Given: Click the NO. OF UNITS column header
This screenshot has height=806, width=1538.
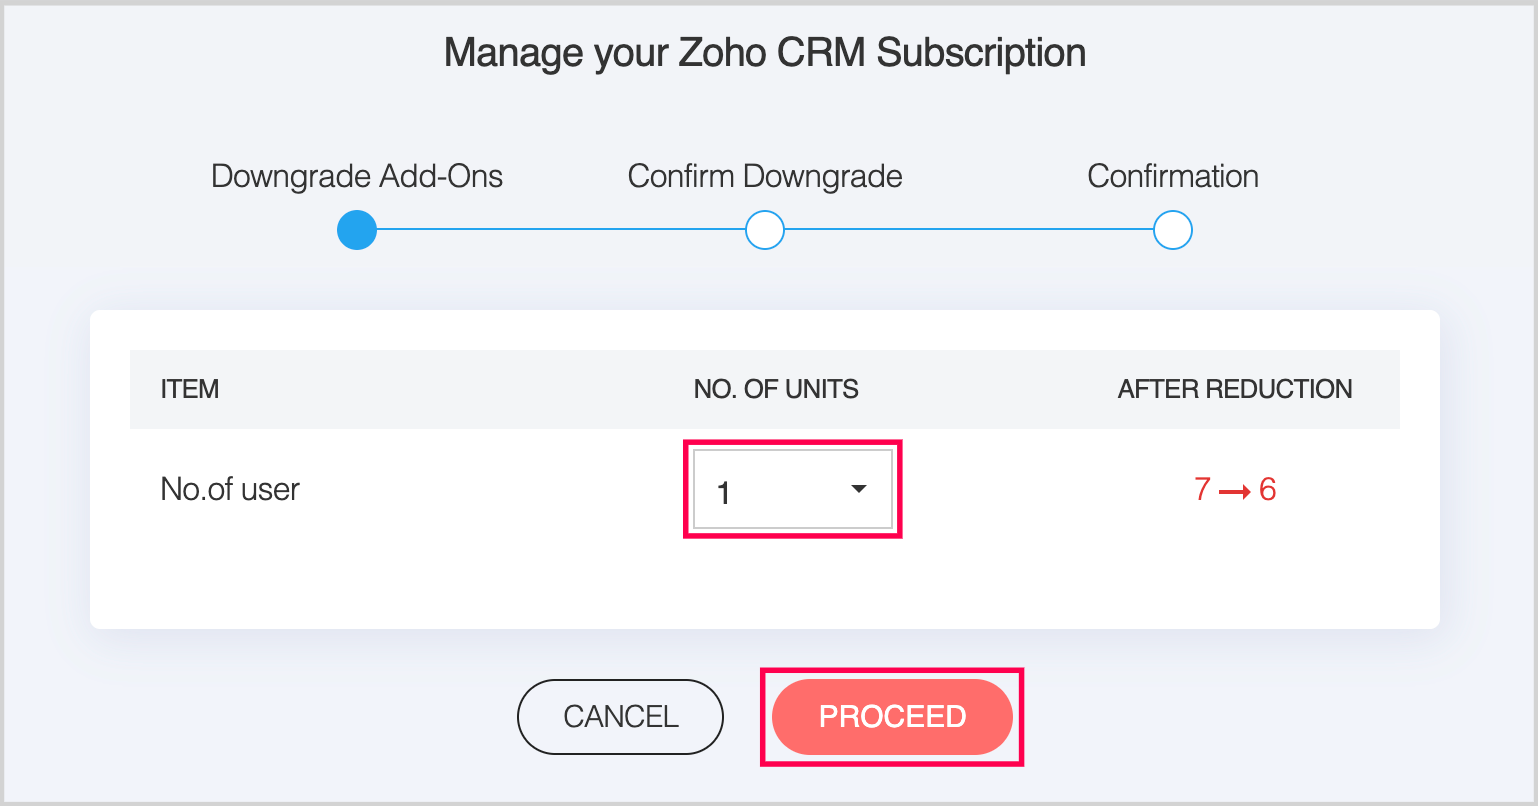Looking at the screenshot, I should [776, 389].
